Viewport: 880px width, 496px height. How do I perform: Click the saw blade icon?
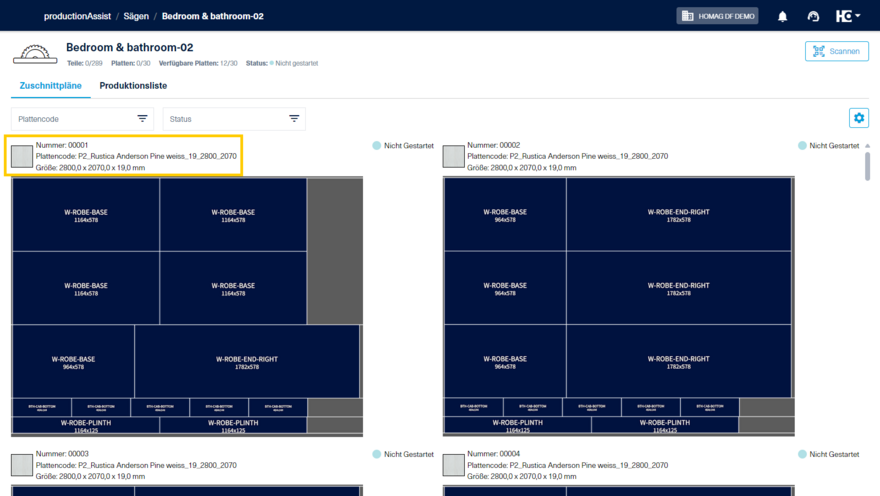click(x=35, y=54)
